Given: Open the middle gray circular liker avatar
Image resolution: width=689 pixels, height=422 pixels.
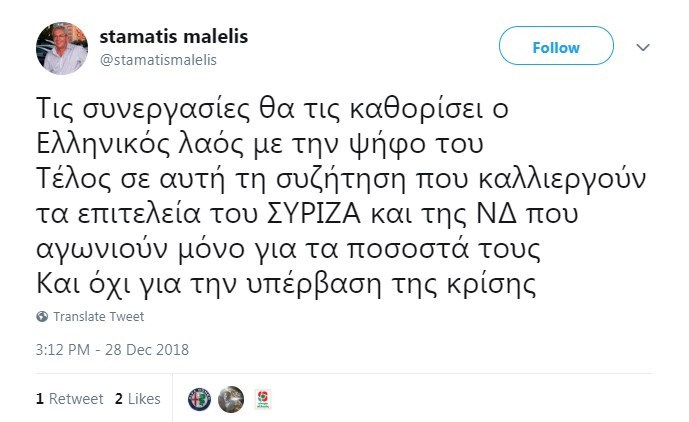Looking at the screenshot, I should tap(231, 399).
